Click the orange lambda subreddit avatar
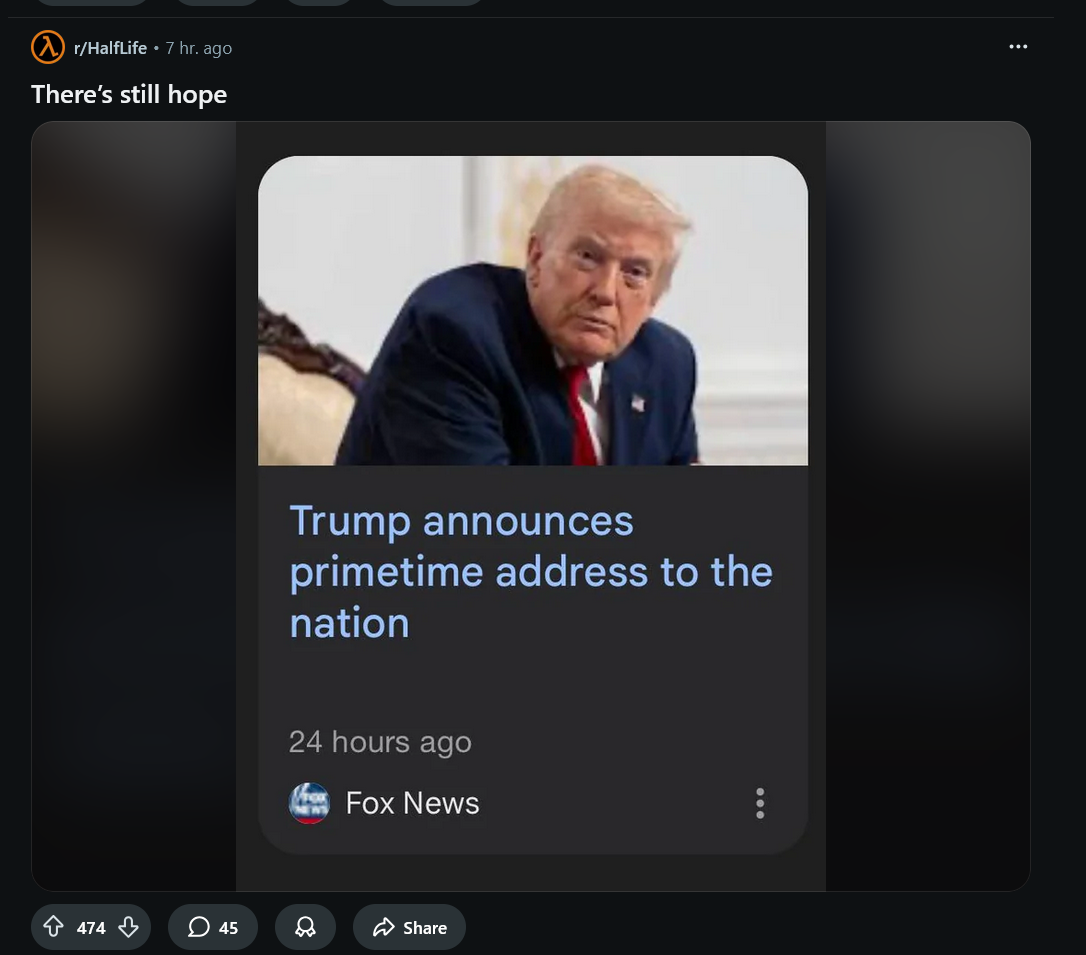This screenshot has width=1086, height=955. [48, 47]
